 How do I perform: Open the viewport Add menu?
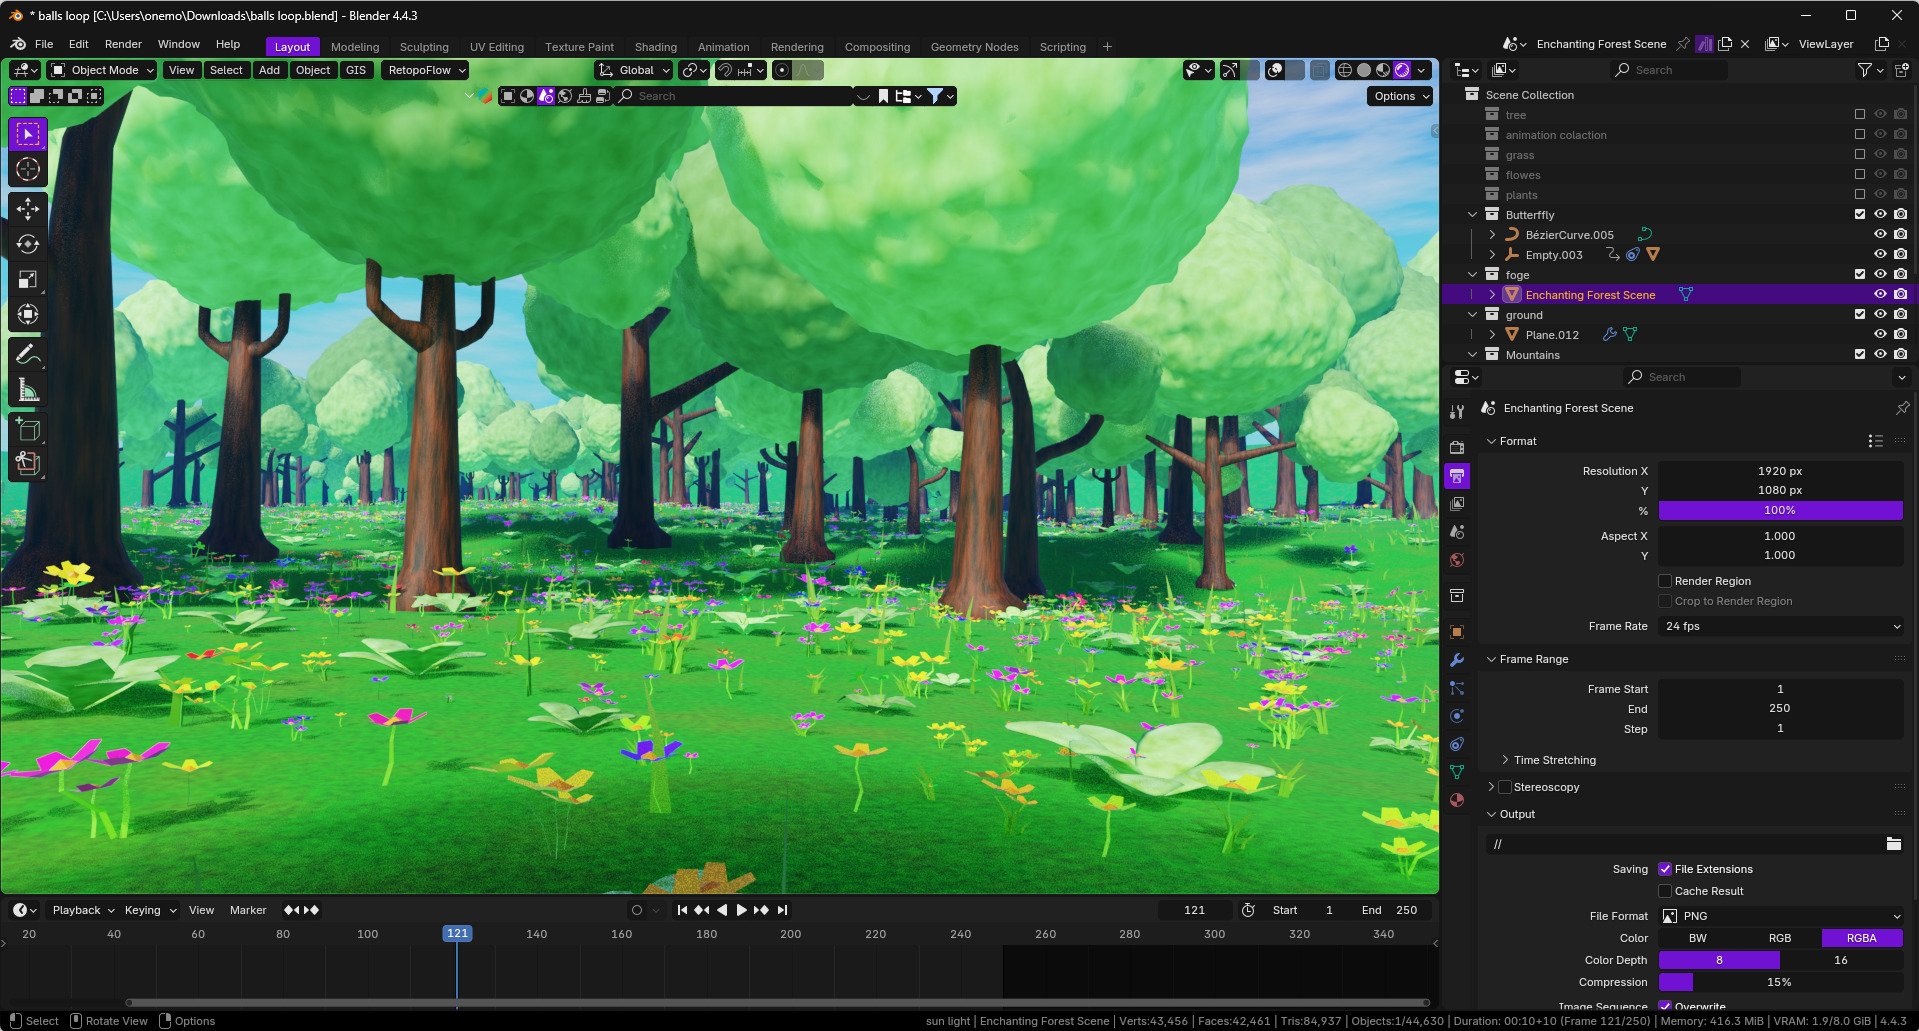click(x=269, y=70)
